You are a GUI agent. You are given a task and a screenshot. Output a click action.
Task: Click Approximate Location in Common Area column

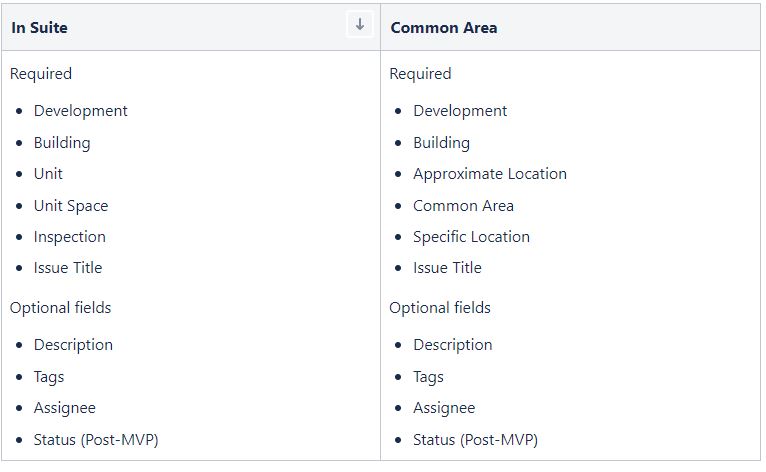pyautogui.click(x=490, y=174)
